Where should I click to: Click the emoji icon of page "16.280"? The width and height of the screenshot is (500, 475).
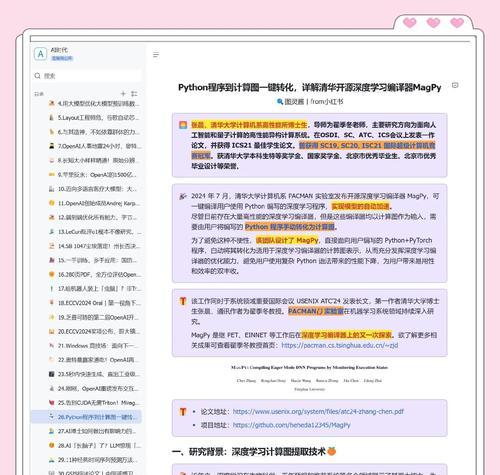click(x=52, y=274)
